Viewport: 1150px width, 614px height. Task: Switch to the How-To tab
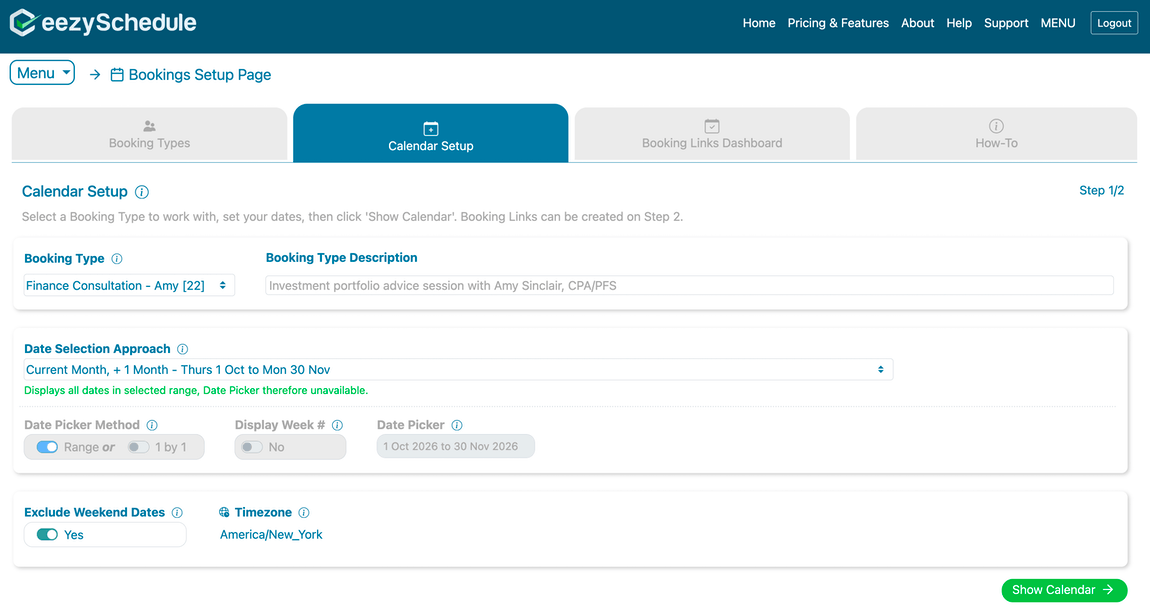pyautogui.click(x=996, y=134)
